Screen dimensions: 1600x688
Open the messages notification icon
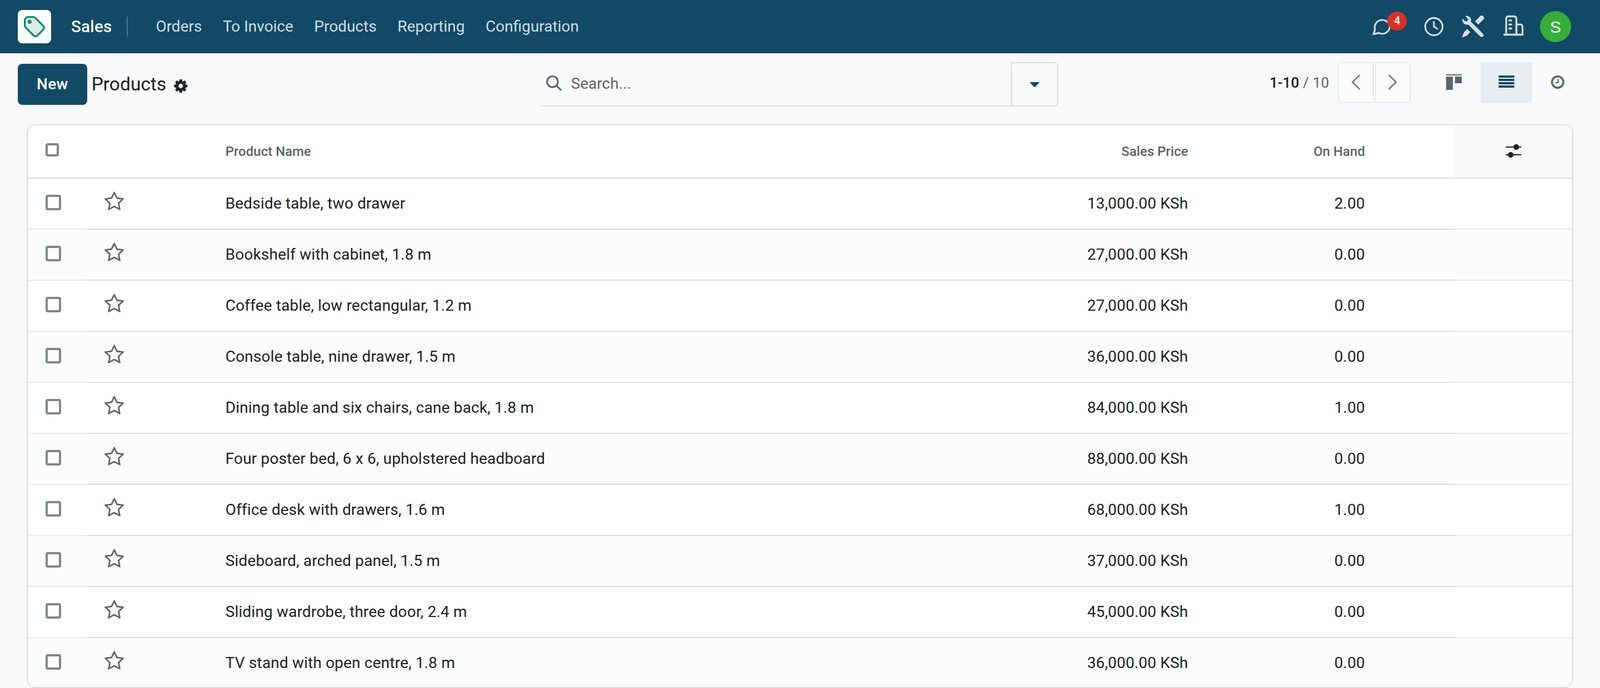(x=1383, y=26)
